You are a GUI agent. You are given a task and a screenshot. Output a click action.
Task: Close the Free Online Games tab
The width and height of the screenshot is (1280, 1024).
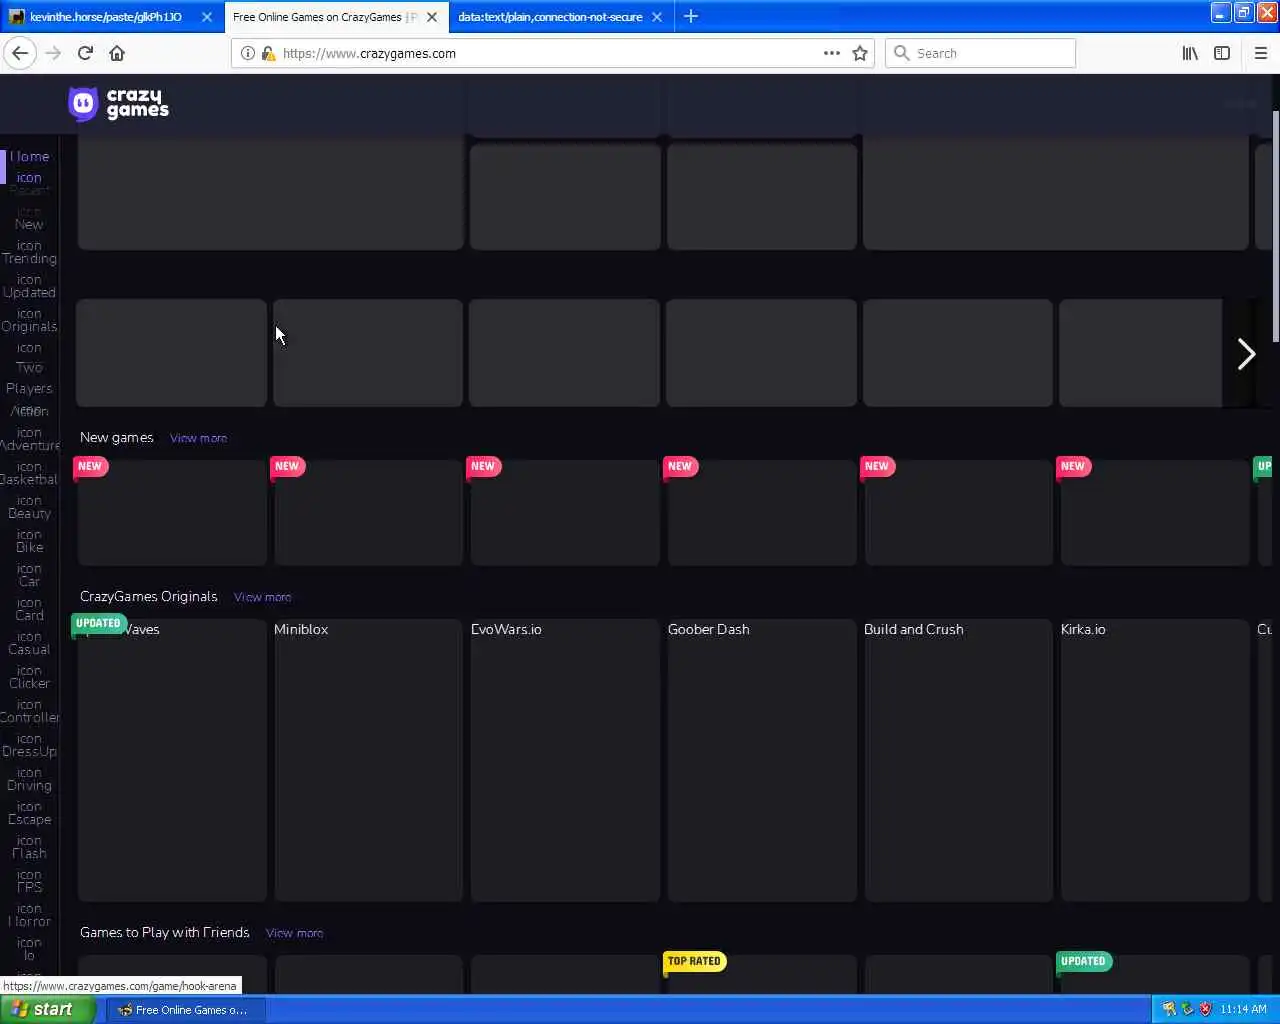coord(432,17)
